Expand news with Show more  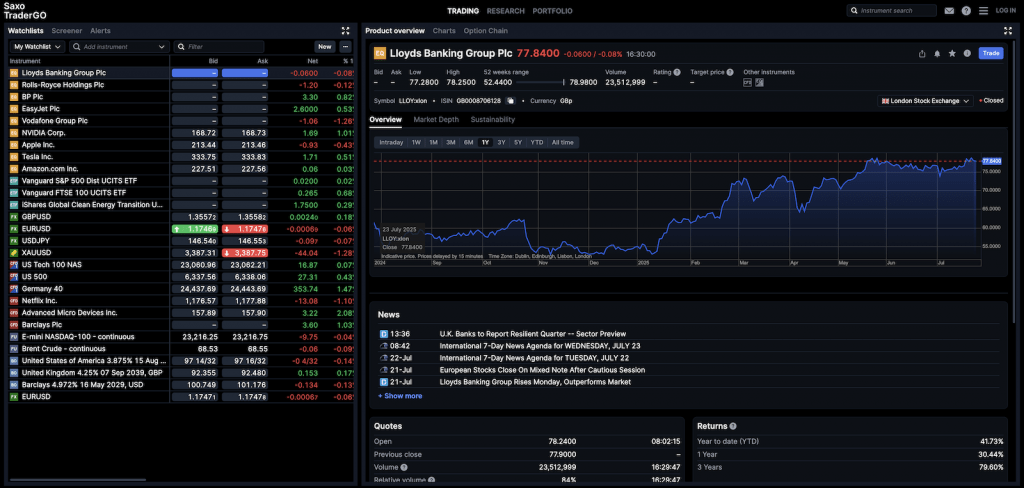point(400,396)
